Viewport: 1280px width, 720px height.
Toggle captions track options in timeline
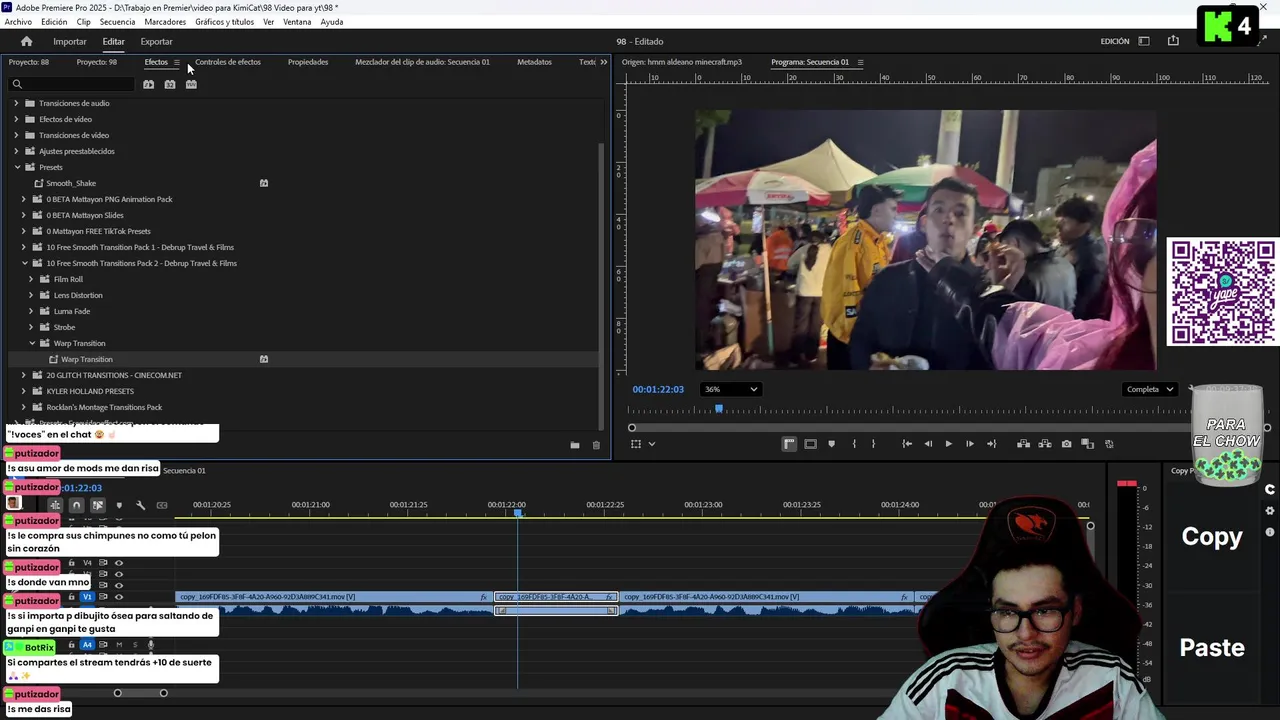pyautogui.click(x=162, y=505)
